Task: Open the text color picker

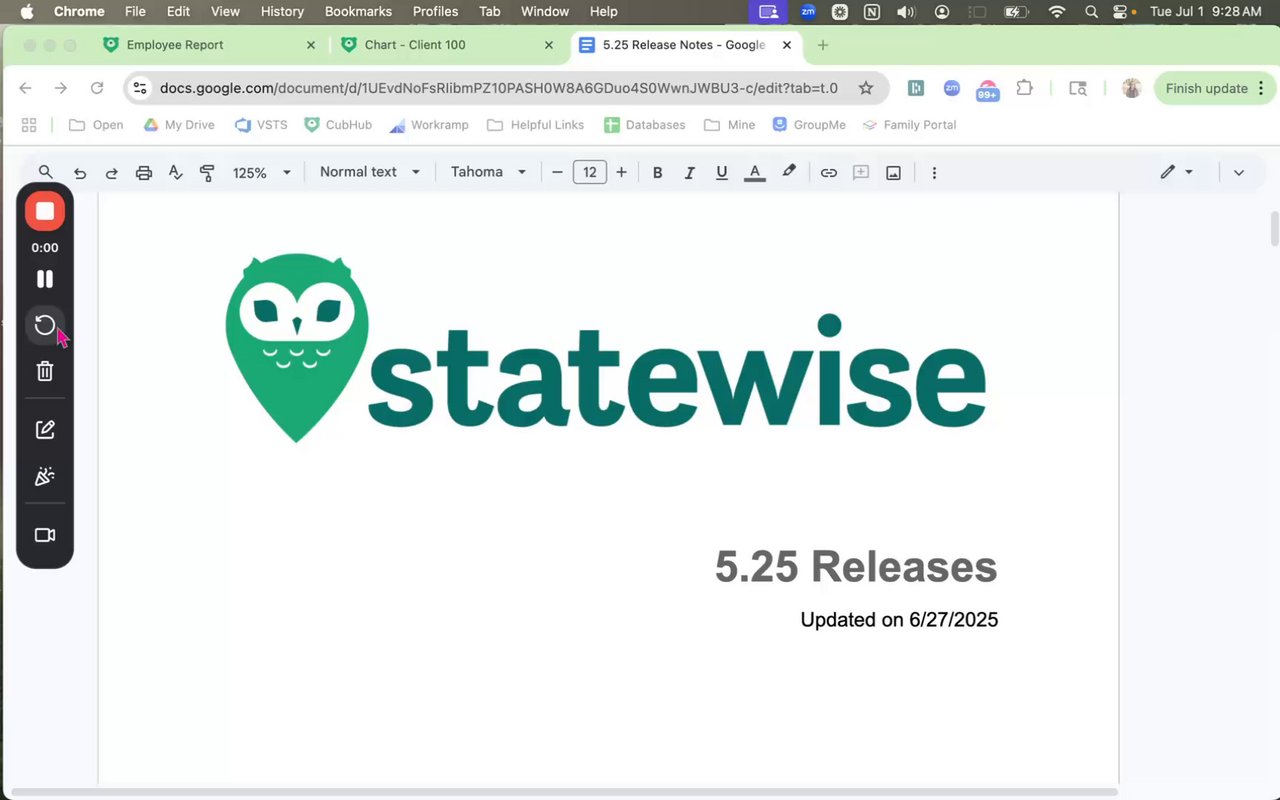Action: tap(755, 173)
